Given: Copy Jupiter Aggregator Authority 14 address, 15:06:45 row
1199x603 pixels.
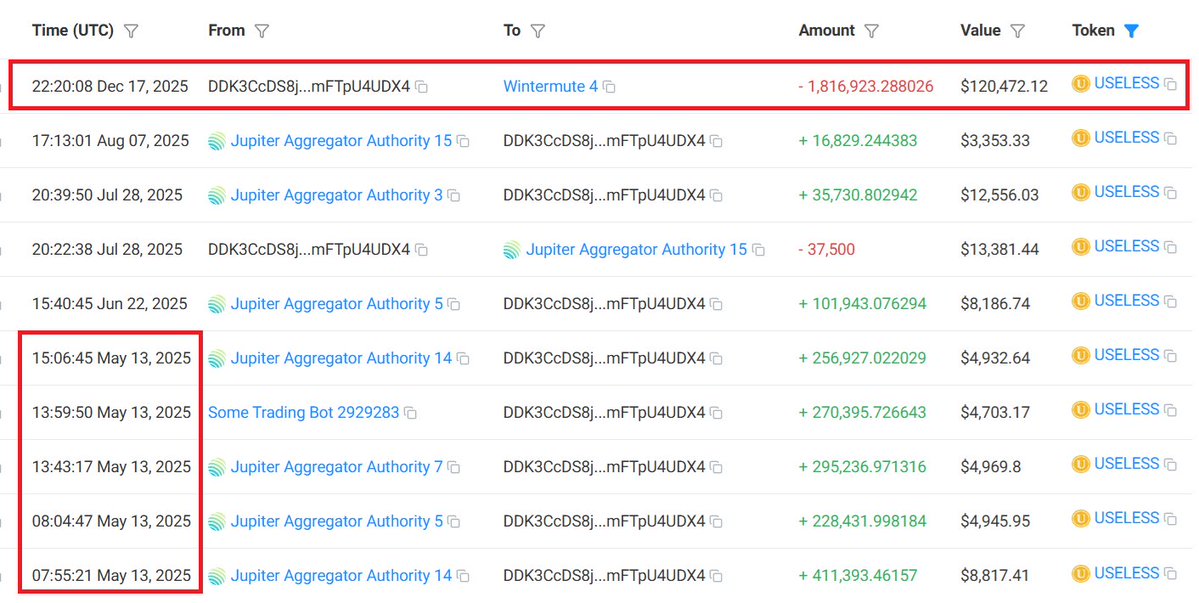Looking at the screenshot, I should coord(463,358).
